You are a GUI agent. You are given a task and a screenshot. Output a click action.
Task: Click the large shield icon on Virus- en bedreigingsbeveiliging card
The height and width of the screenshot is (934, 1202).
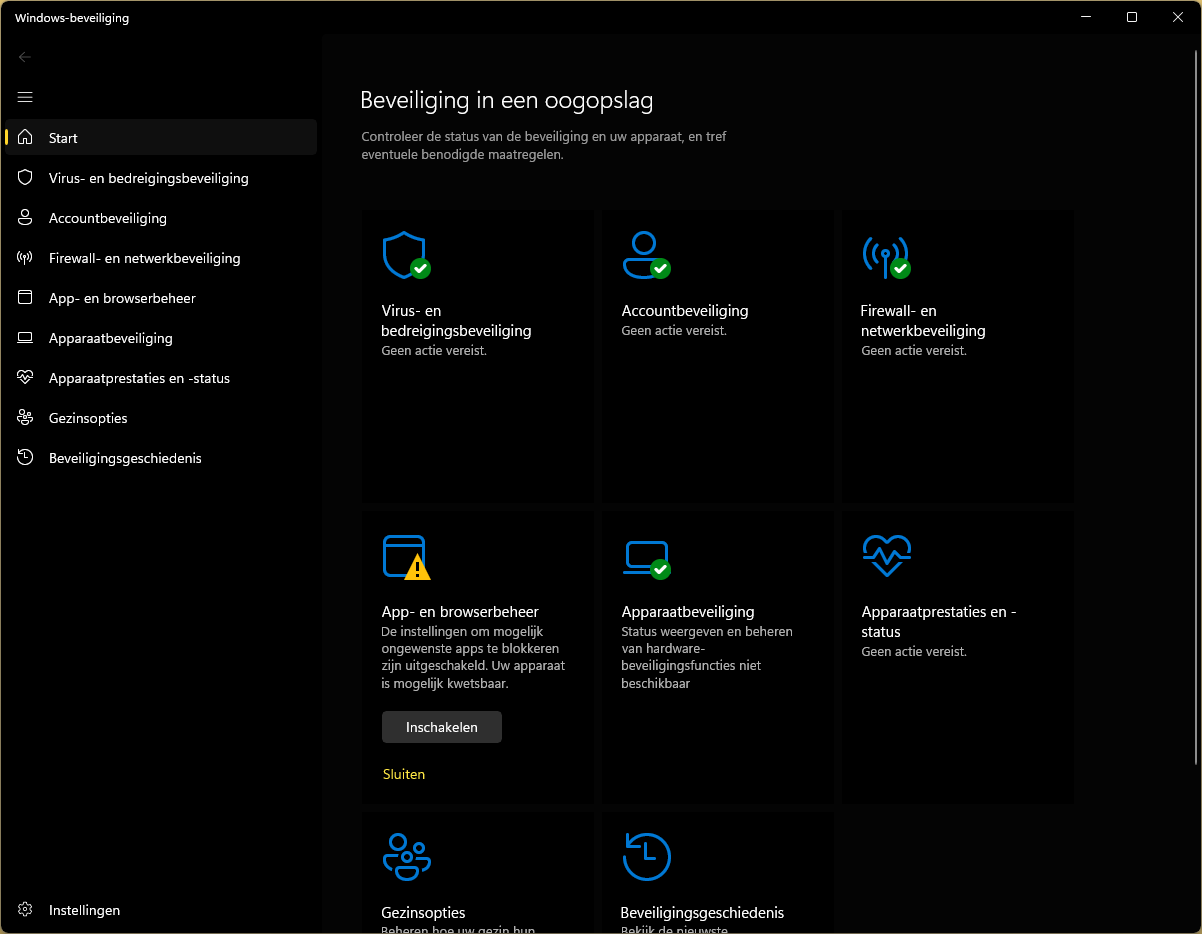click(406, 255)
